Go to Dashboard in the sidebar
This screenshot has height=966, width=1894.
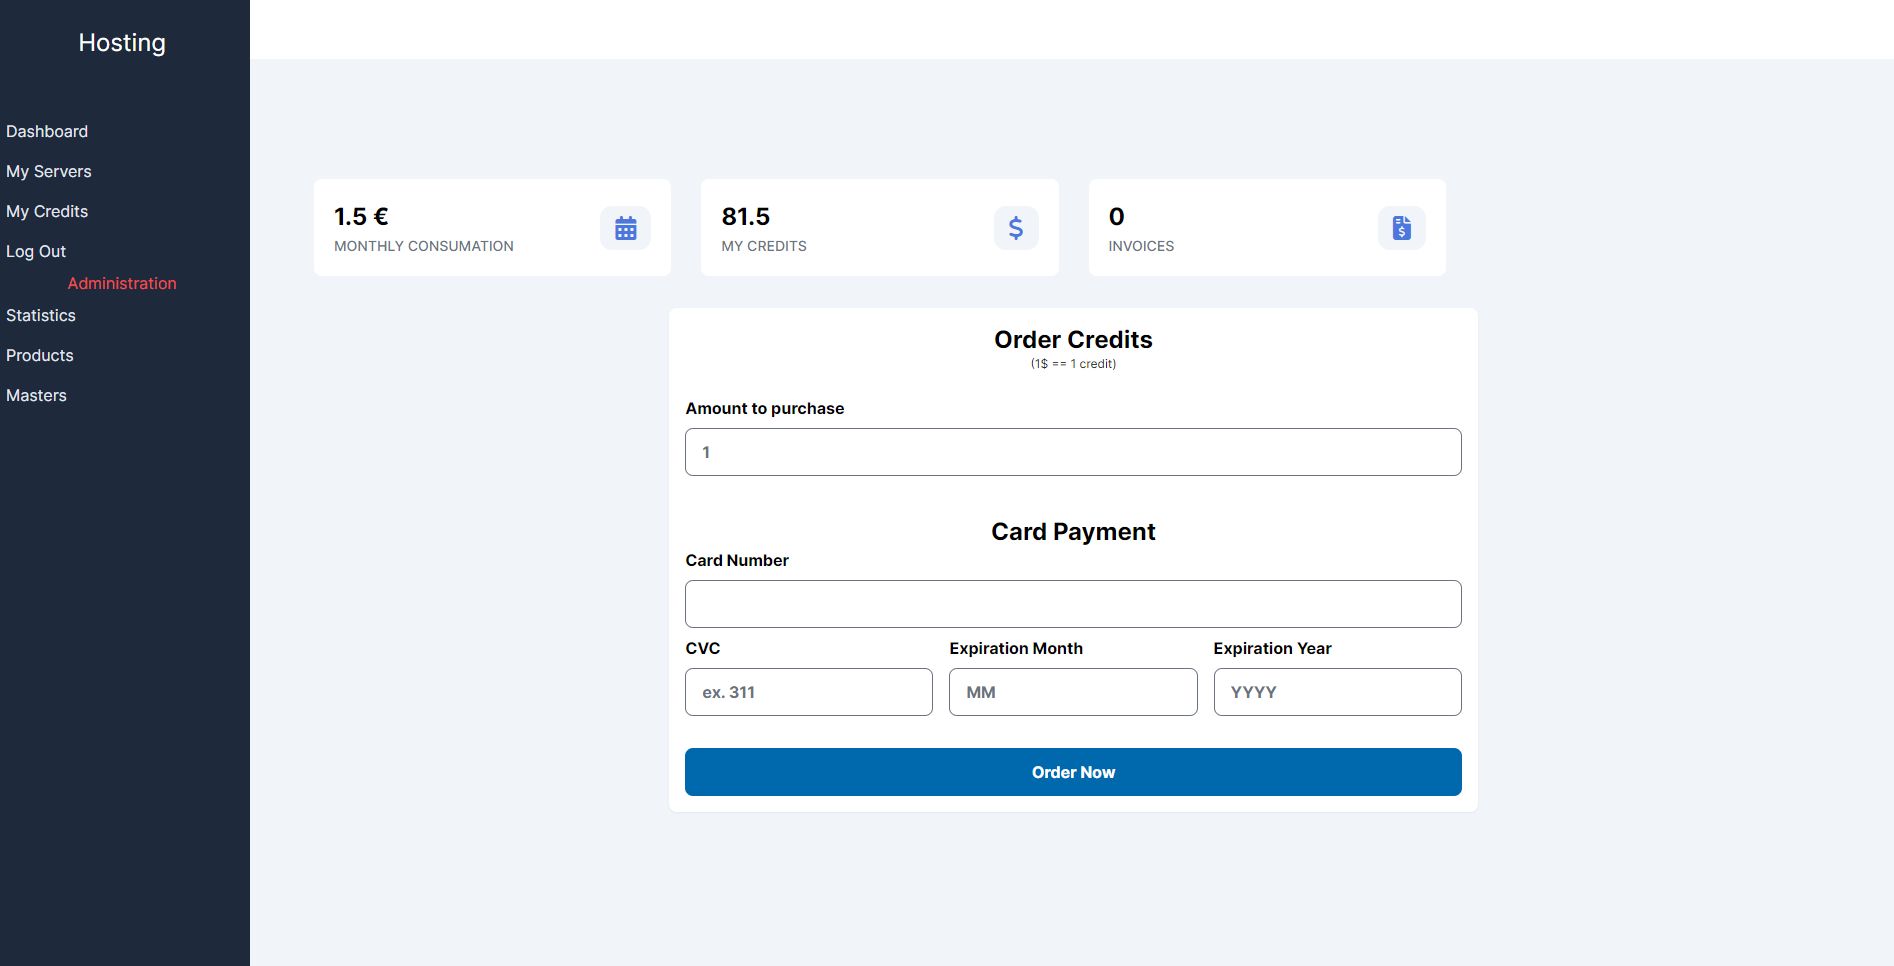[x=47, y=132]
